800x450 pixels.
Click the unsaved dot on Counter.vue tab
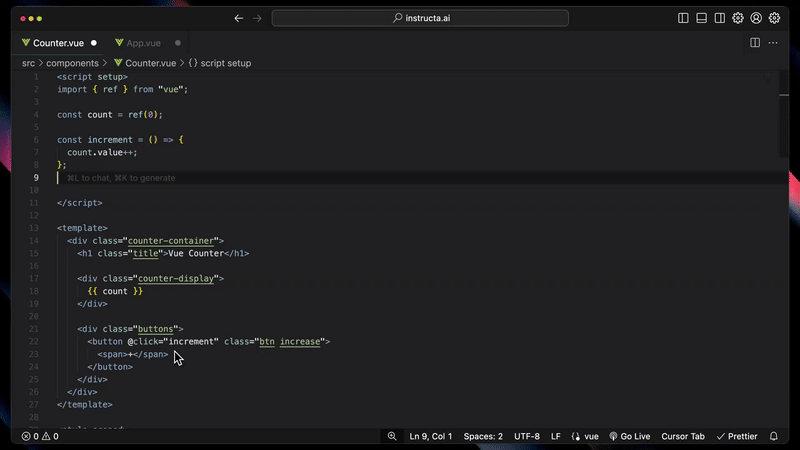pyautogui.click(x=94, y=43)
